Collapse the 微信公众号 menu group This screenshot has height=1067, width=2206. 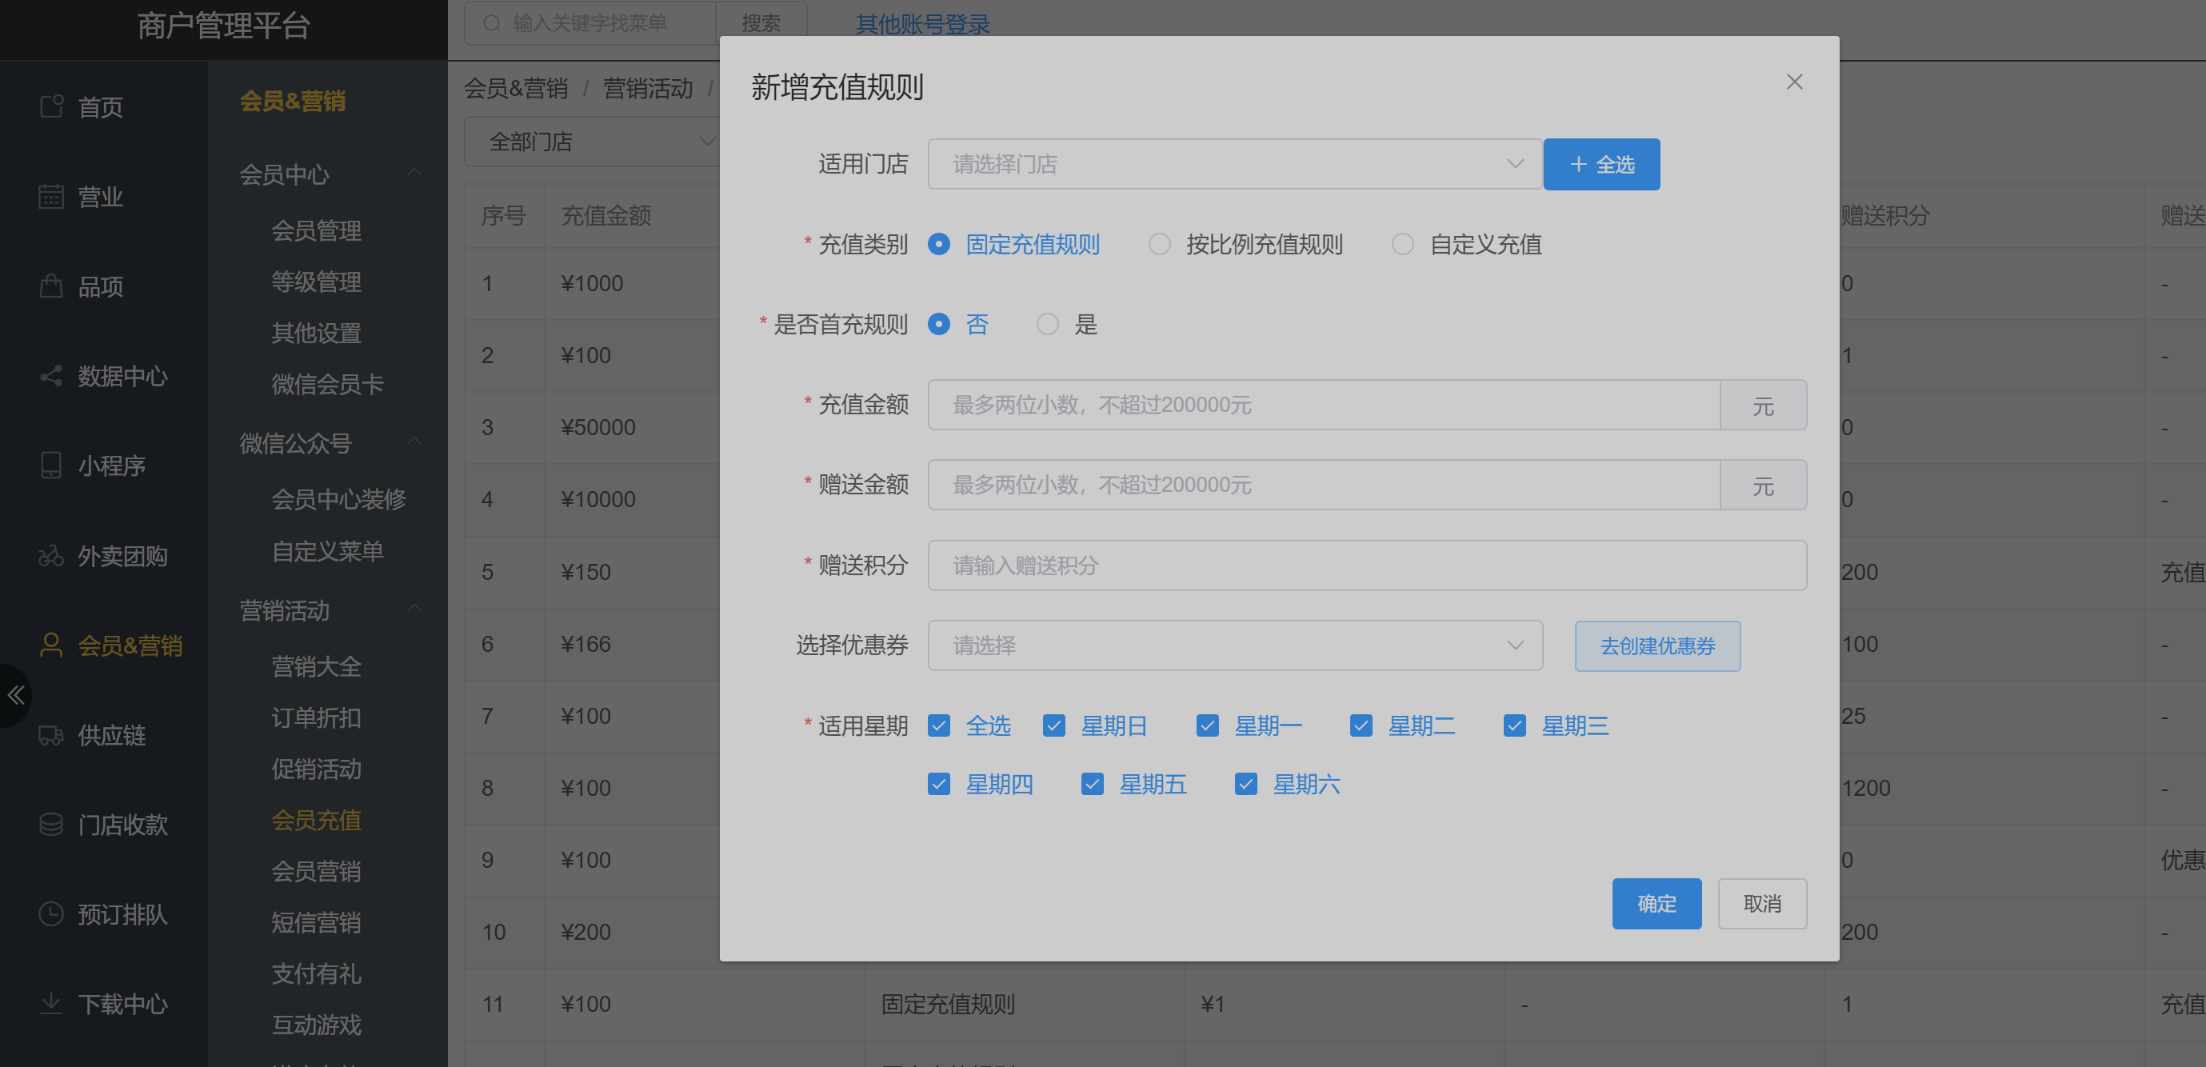[414, 442]
